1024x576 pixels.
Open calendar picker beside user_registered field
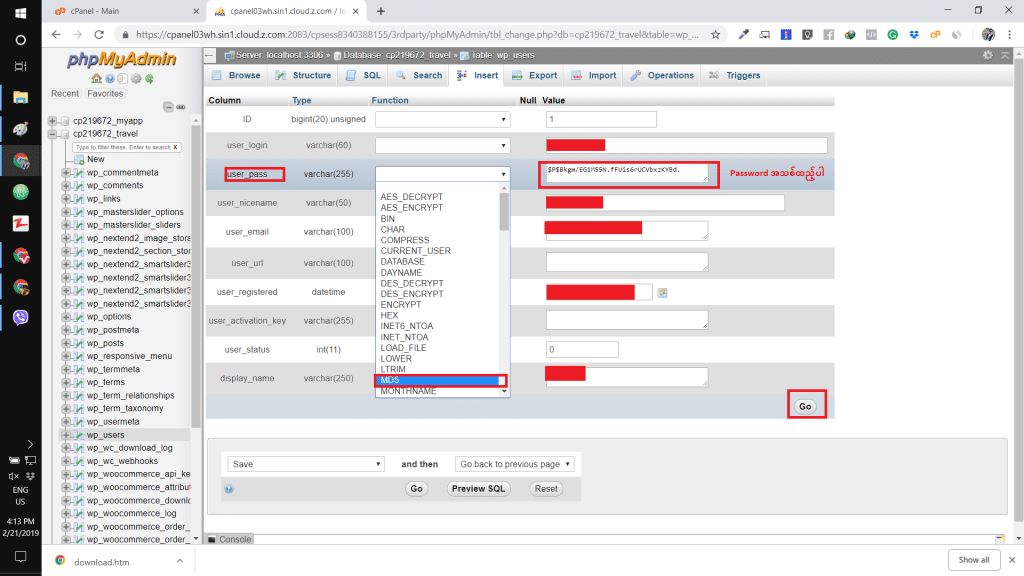pos(662,292)
